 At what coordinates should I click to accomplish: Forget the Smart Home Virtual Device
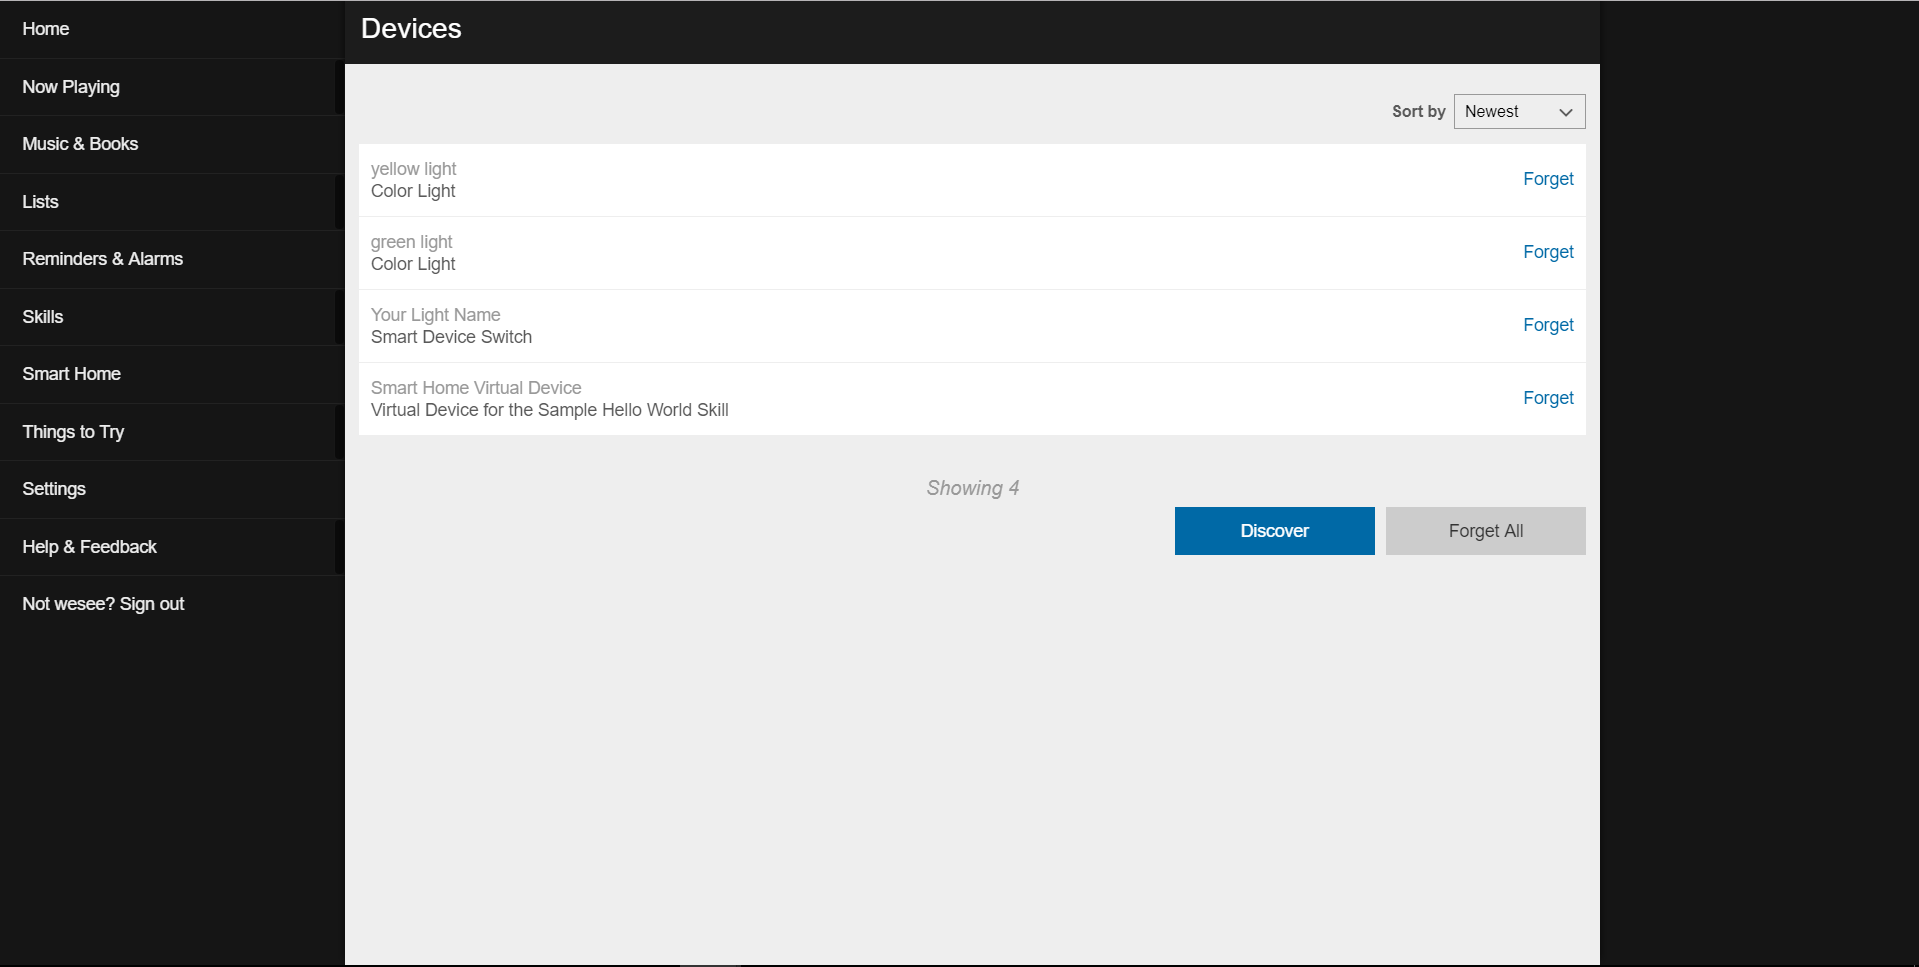[1547, 398]
